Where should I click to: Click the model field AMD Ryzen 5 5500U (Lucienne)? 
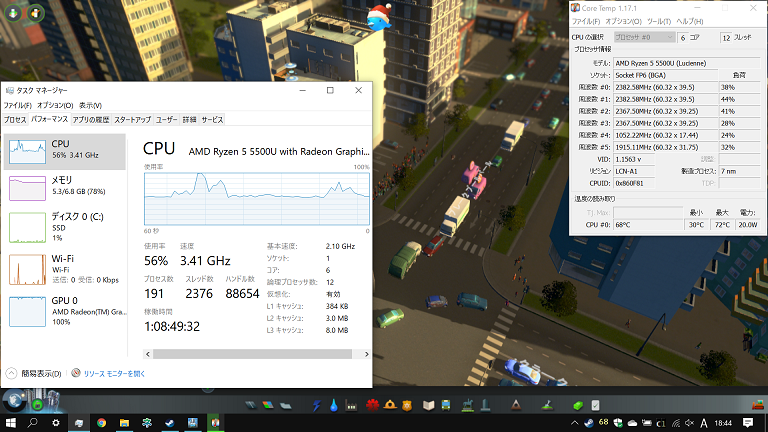click(686, 63)
